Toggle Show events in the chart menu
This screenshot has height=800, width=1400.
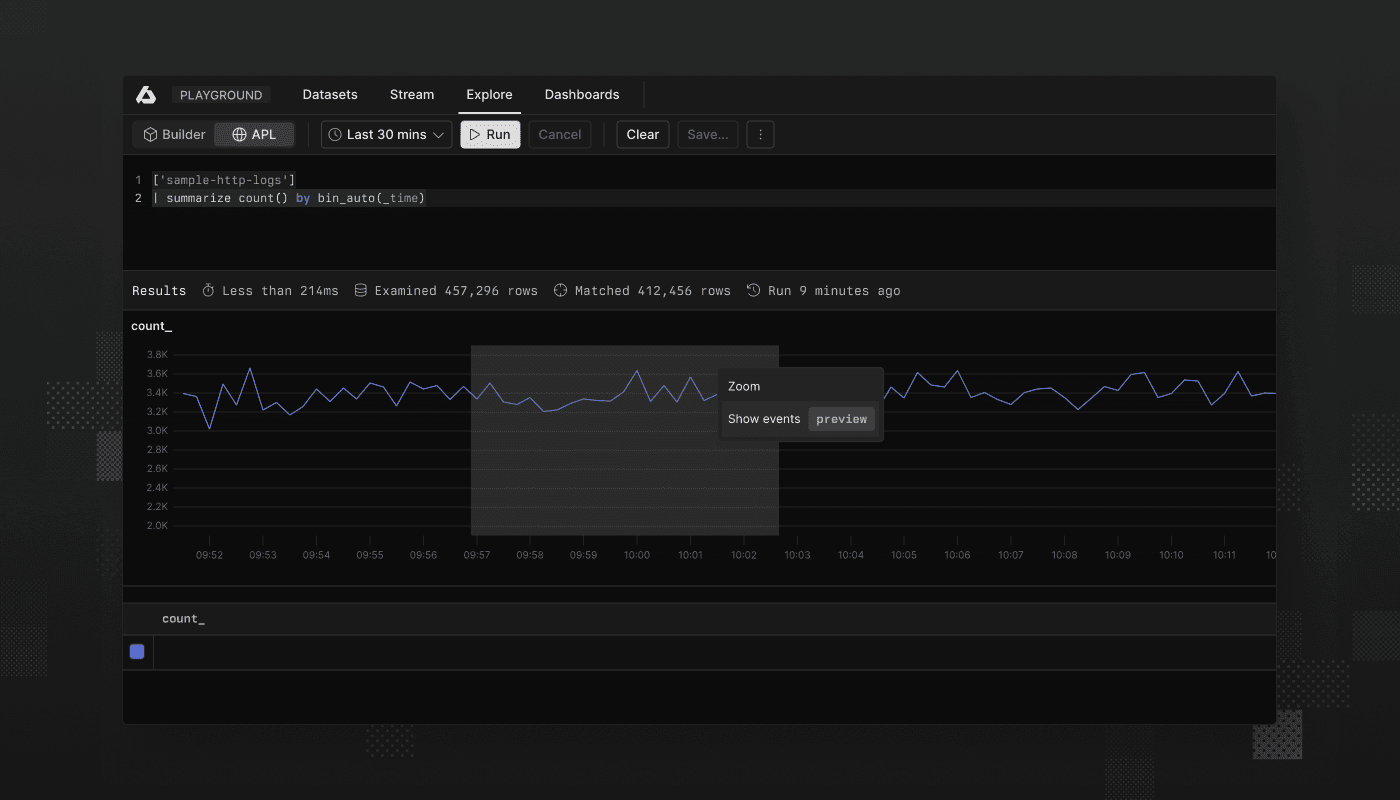tap(764, 418)
